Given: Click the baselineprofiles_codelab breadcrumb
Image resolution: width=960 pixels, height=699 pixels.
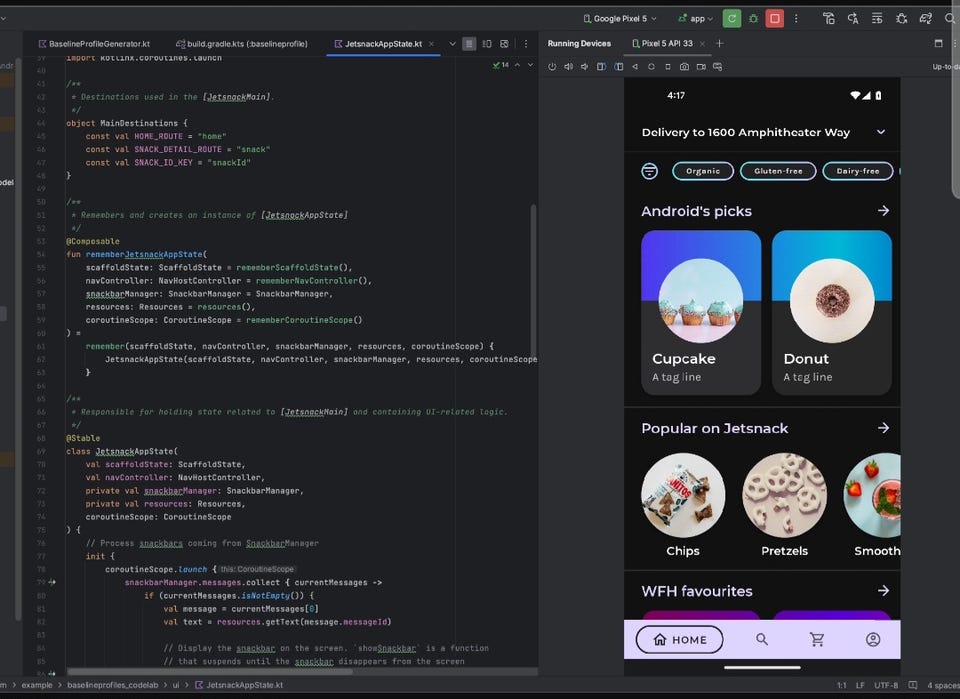Looking at the screenshot, I should tap(113, 685).
